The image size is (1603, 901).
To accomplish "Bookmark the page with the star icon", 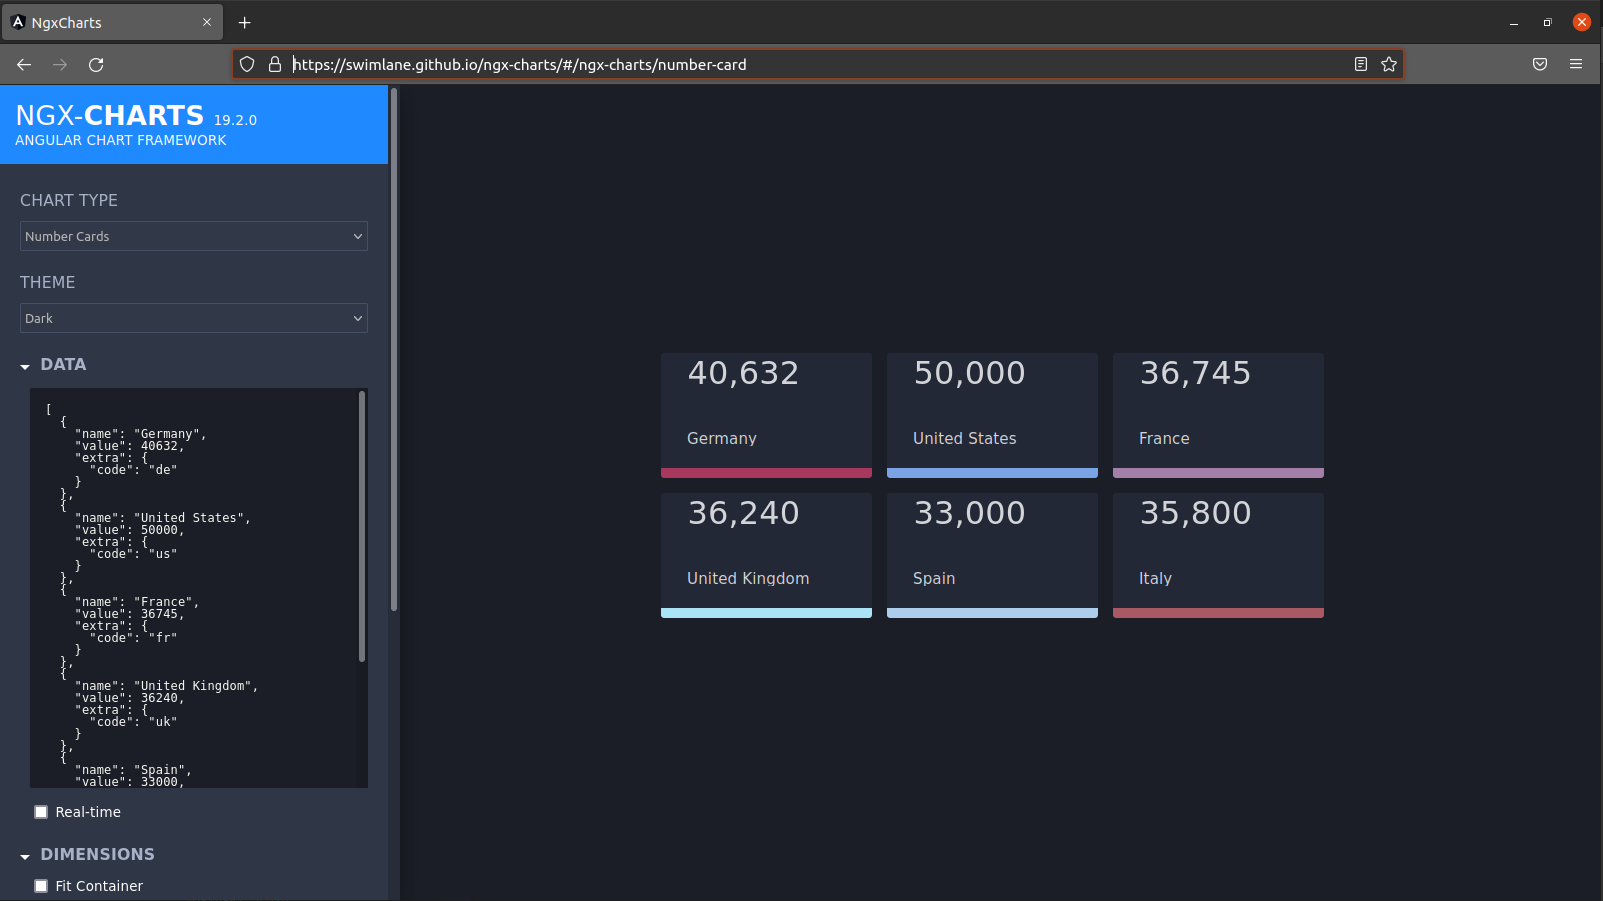I will (1389, 64).
